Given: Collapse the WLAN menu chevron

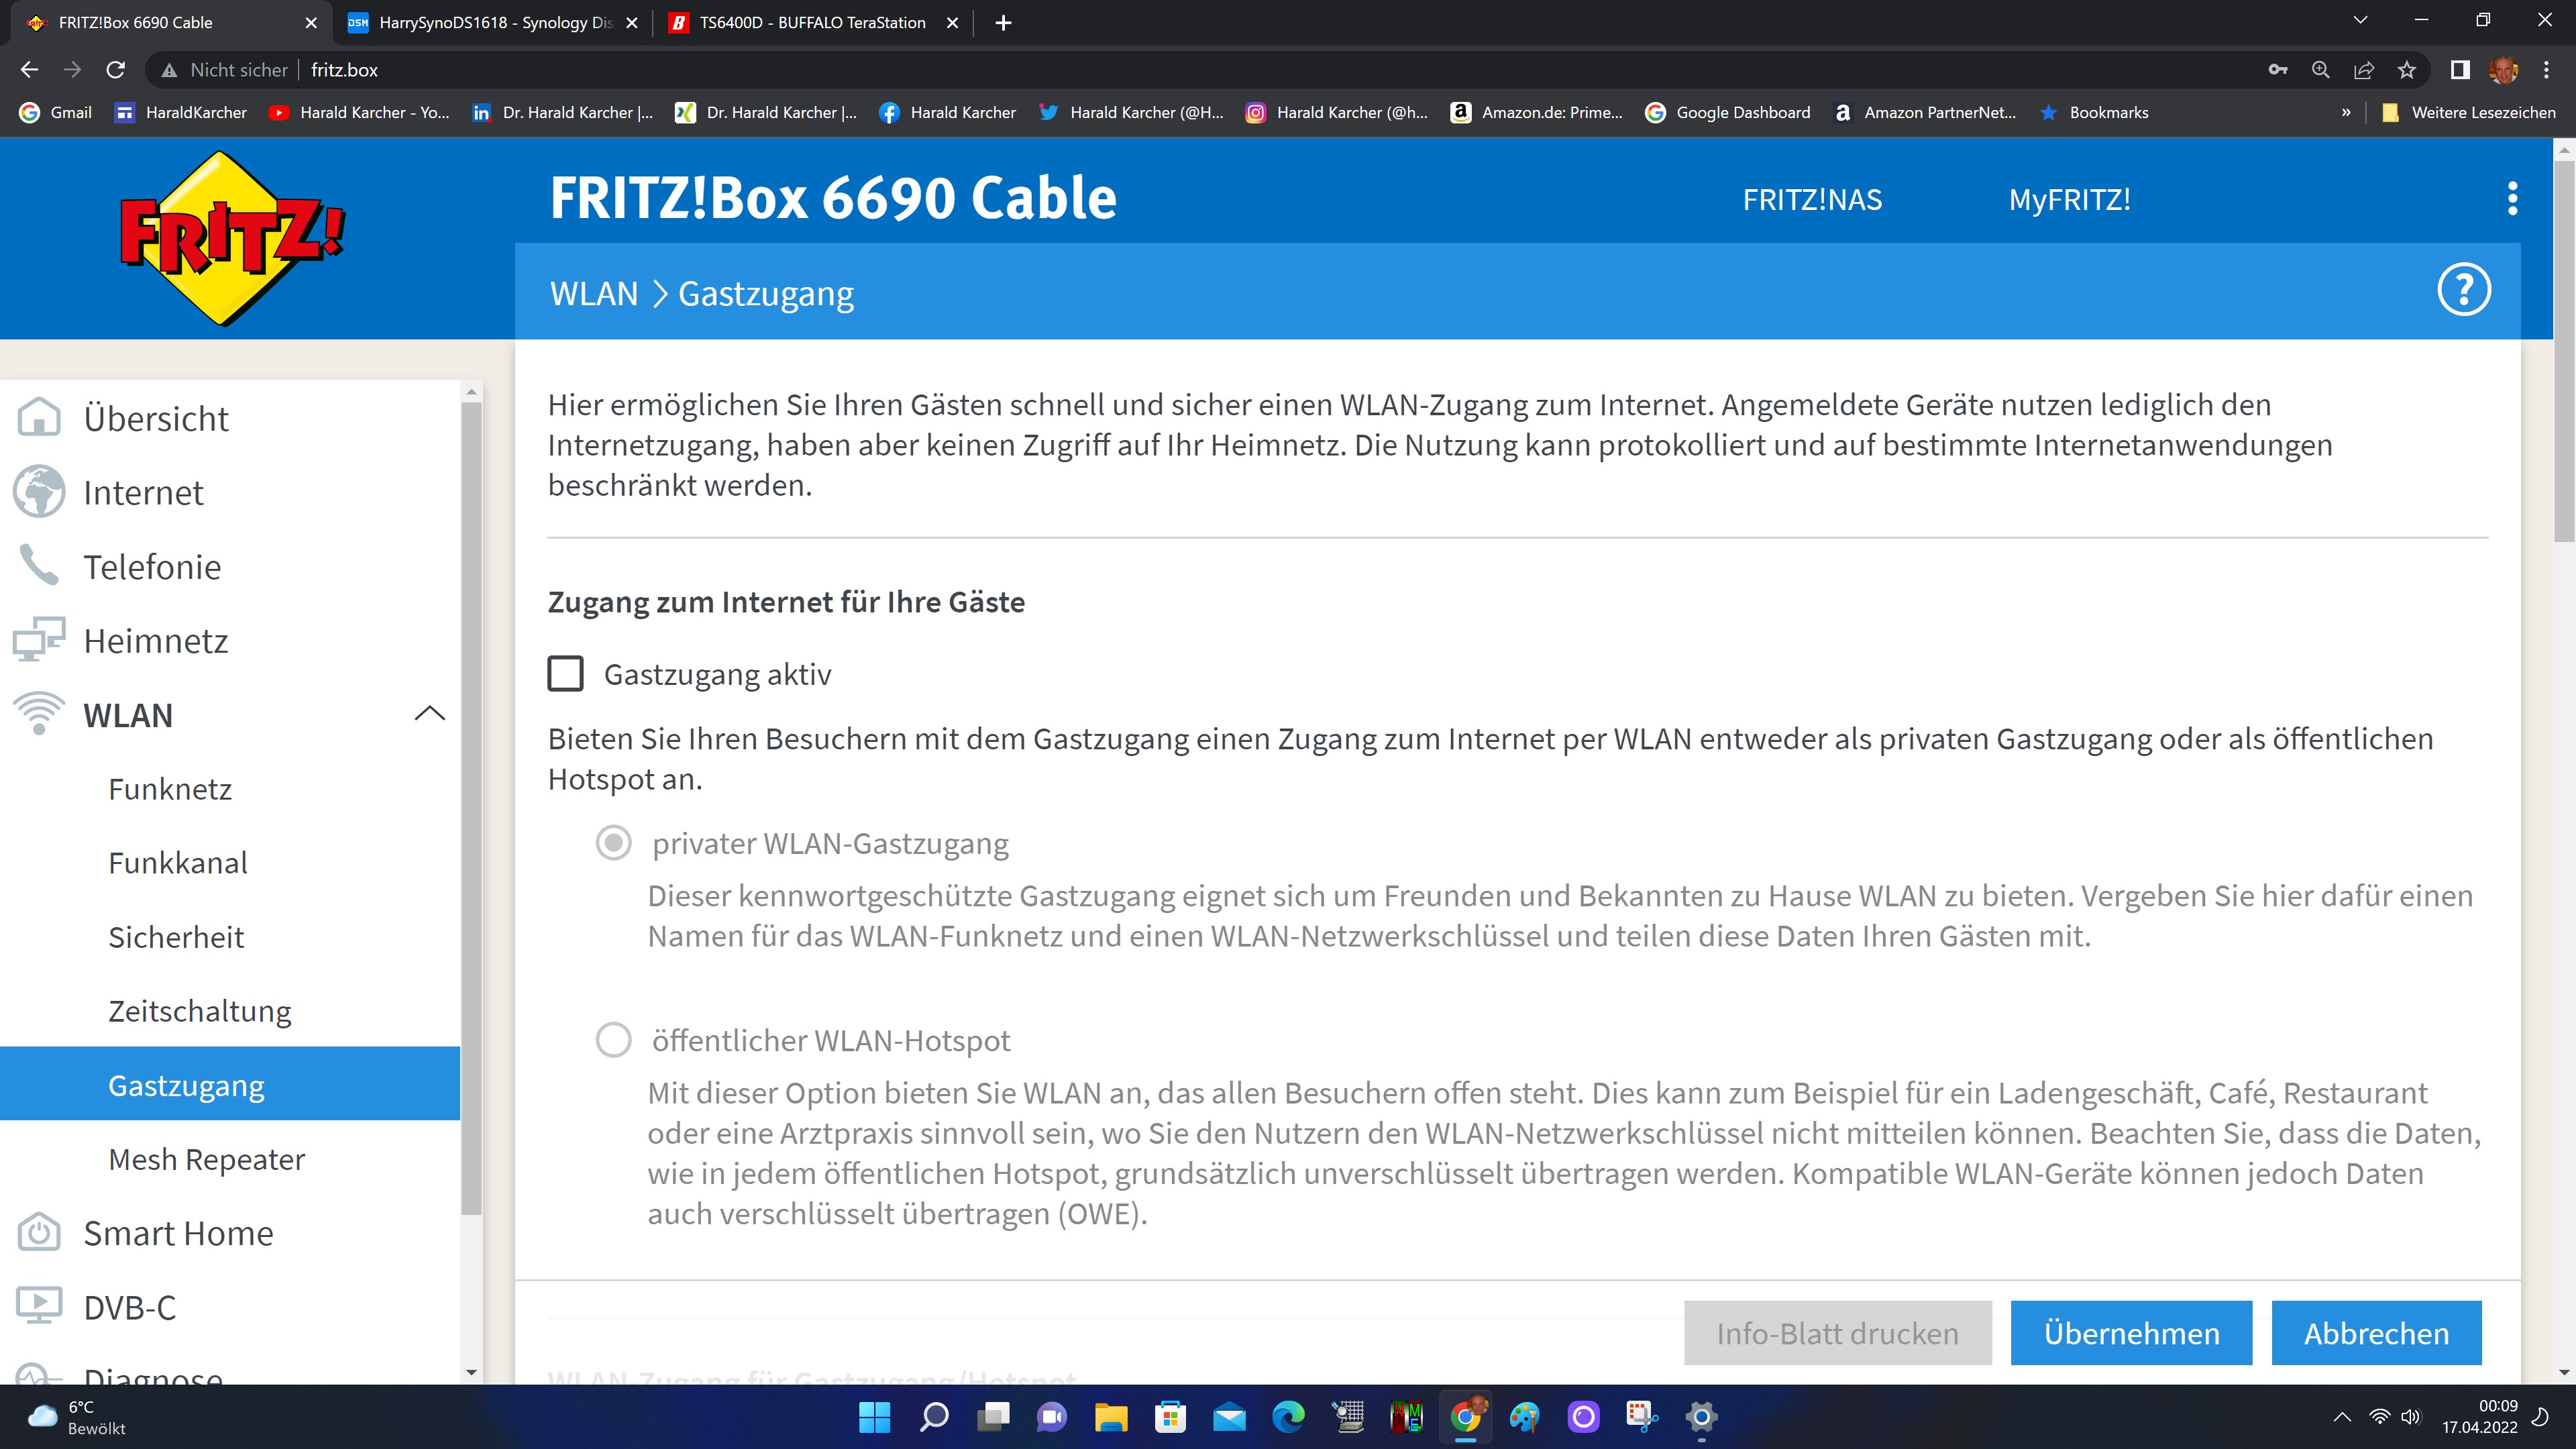Looking at the screenshot, I should [429, 714].
